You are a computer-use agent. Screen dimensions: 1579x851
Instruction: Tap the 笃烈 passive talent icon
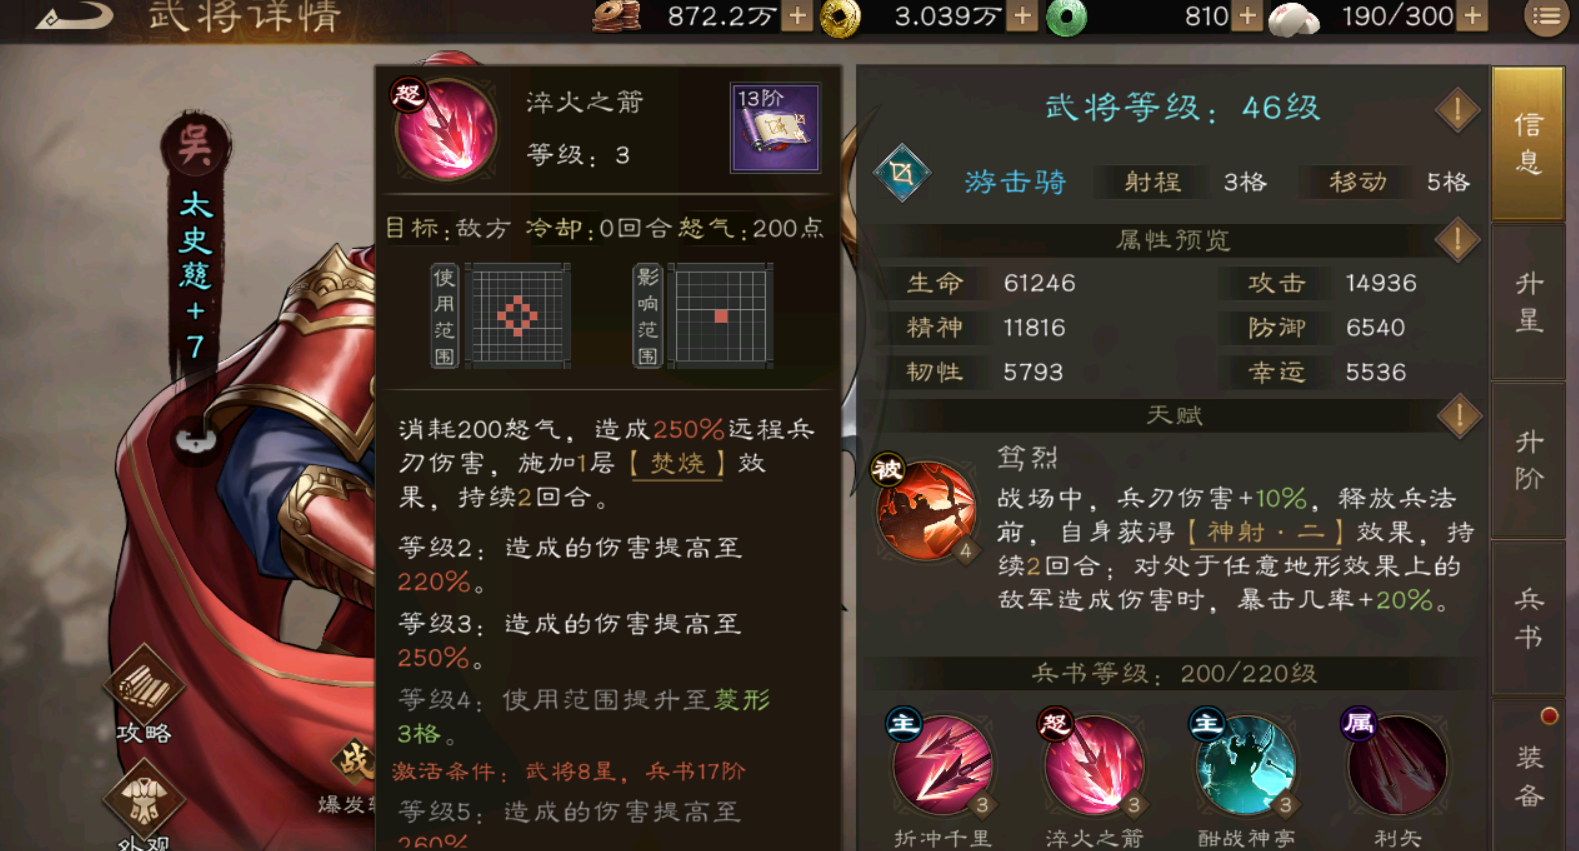pyautogui.click(x=926, y=510)
